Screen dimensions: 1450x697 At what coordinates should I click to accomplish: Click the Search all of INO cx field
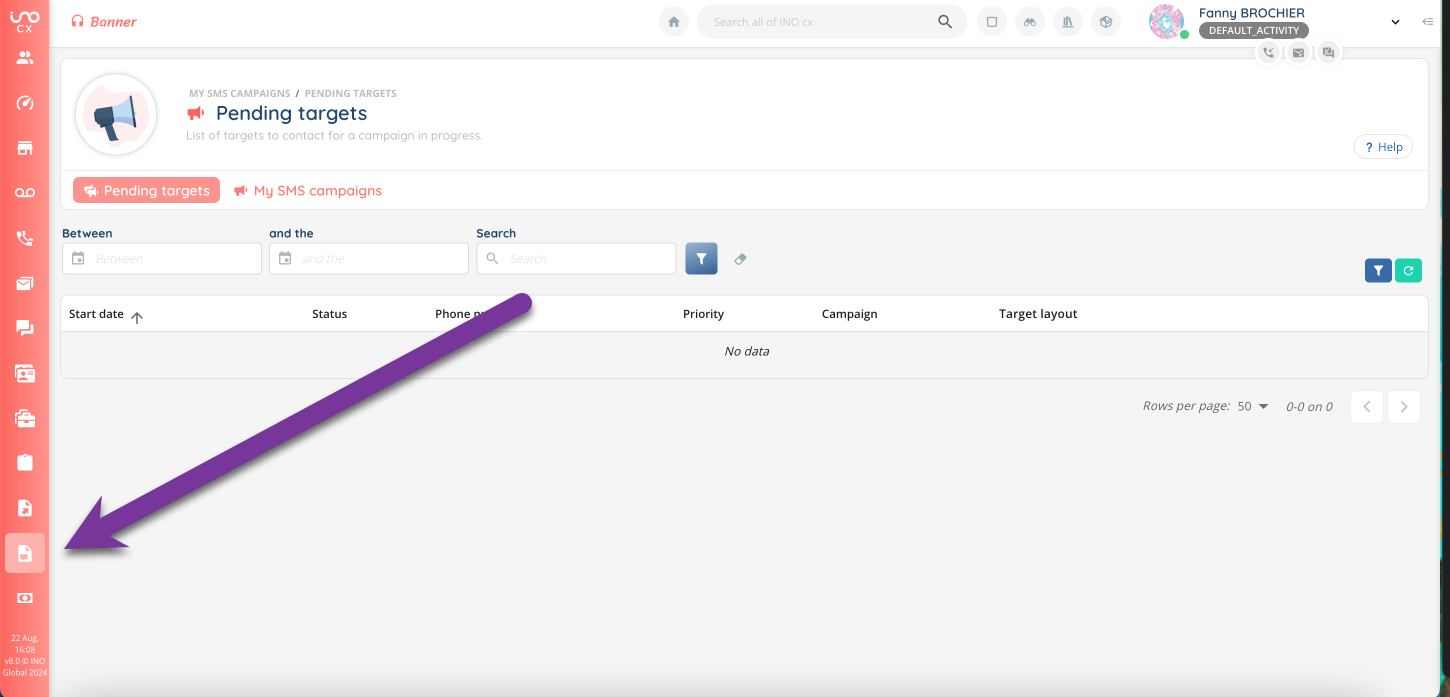click(x=820, y=22)
